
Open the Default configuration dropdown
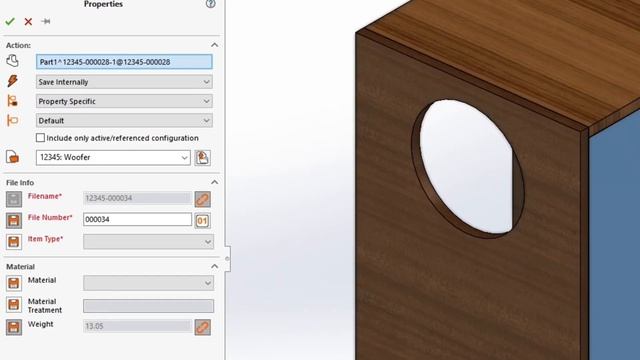tap(124, 121)
